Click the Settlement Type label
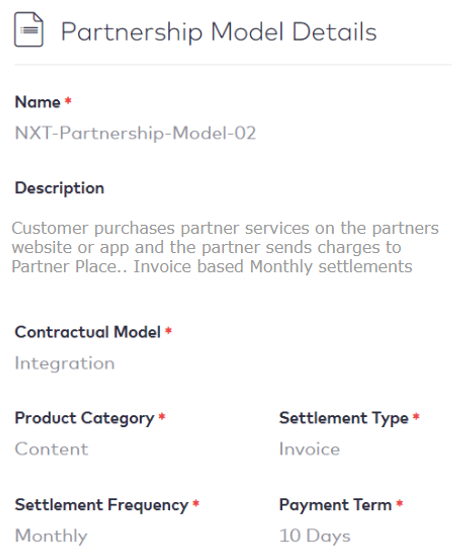The image size is (452, 560). coord(343,419)
